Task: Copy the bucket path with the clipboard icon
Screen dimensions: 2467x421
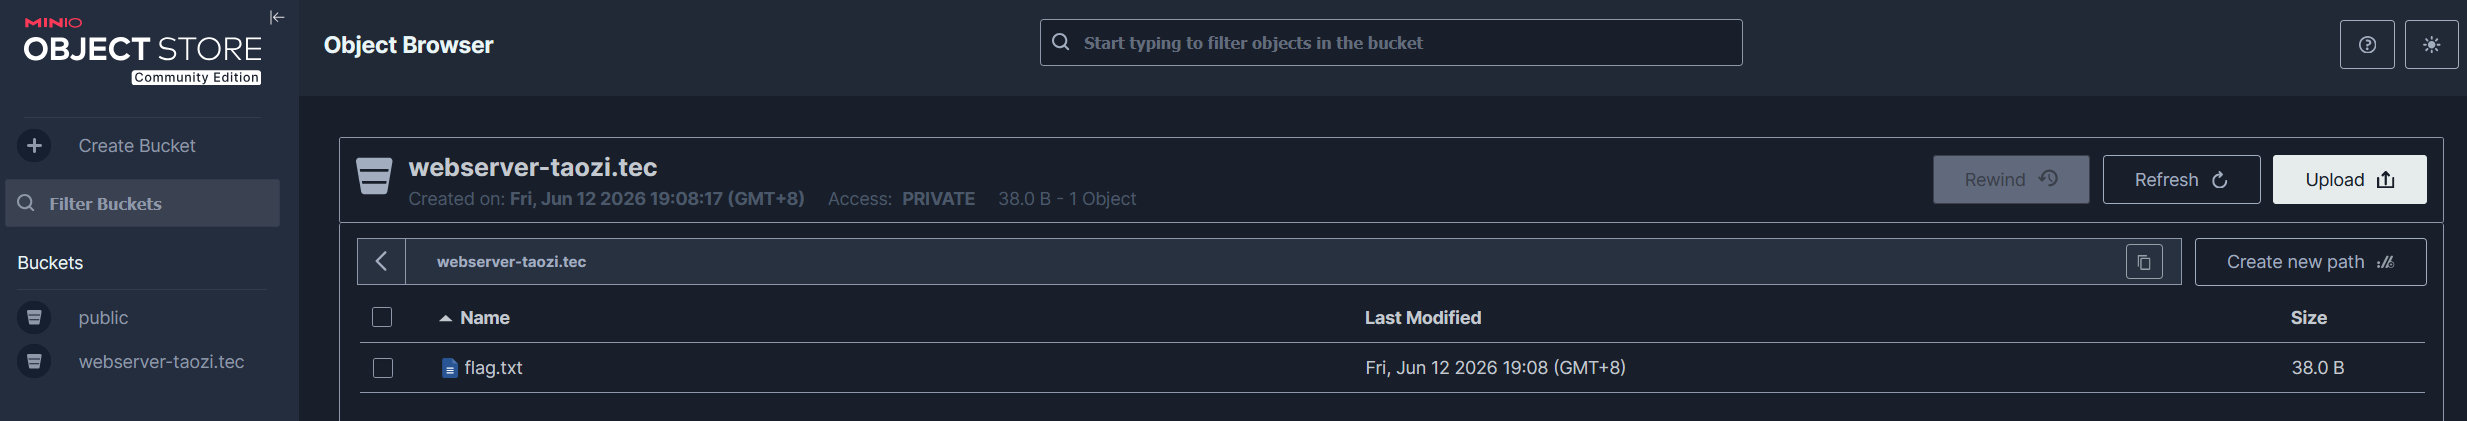Action: [2144, 262]
